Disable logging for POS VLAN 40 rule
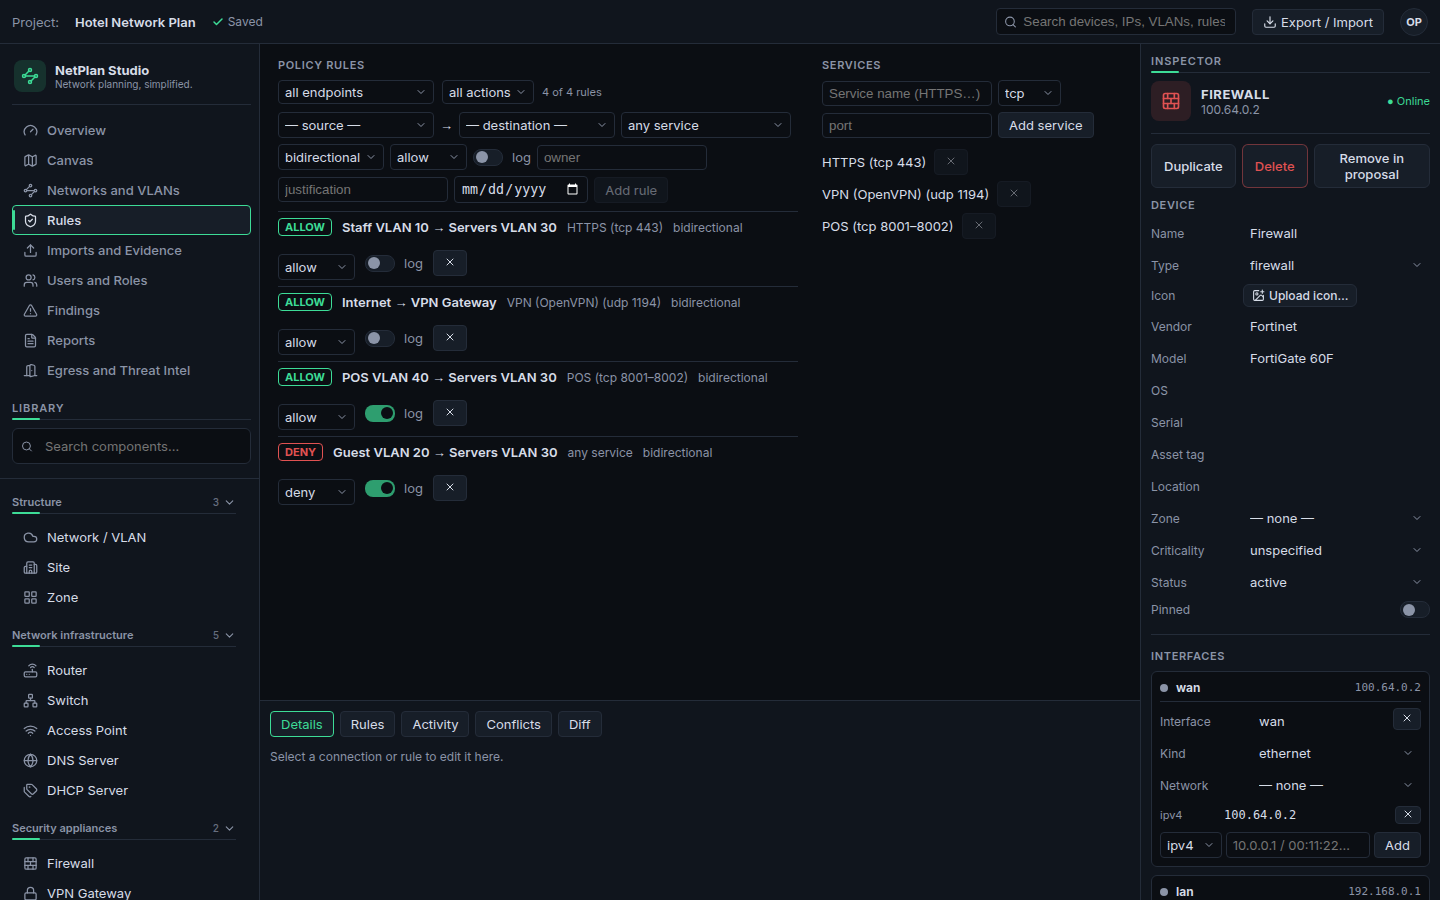1440x900 pixels. pyautogui.click(x=380, y=413)
